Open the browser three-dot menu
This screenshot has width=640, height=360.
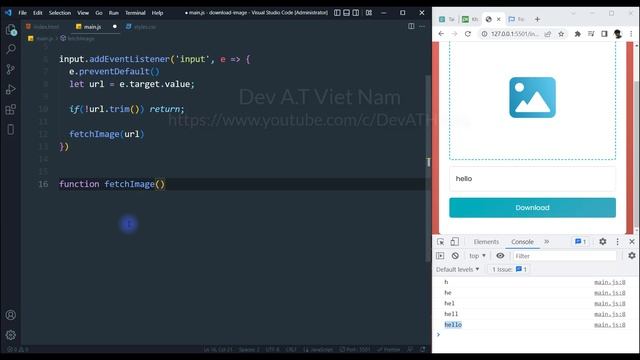(x=631, y=34)
